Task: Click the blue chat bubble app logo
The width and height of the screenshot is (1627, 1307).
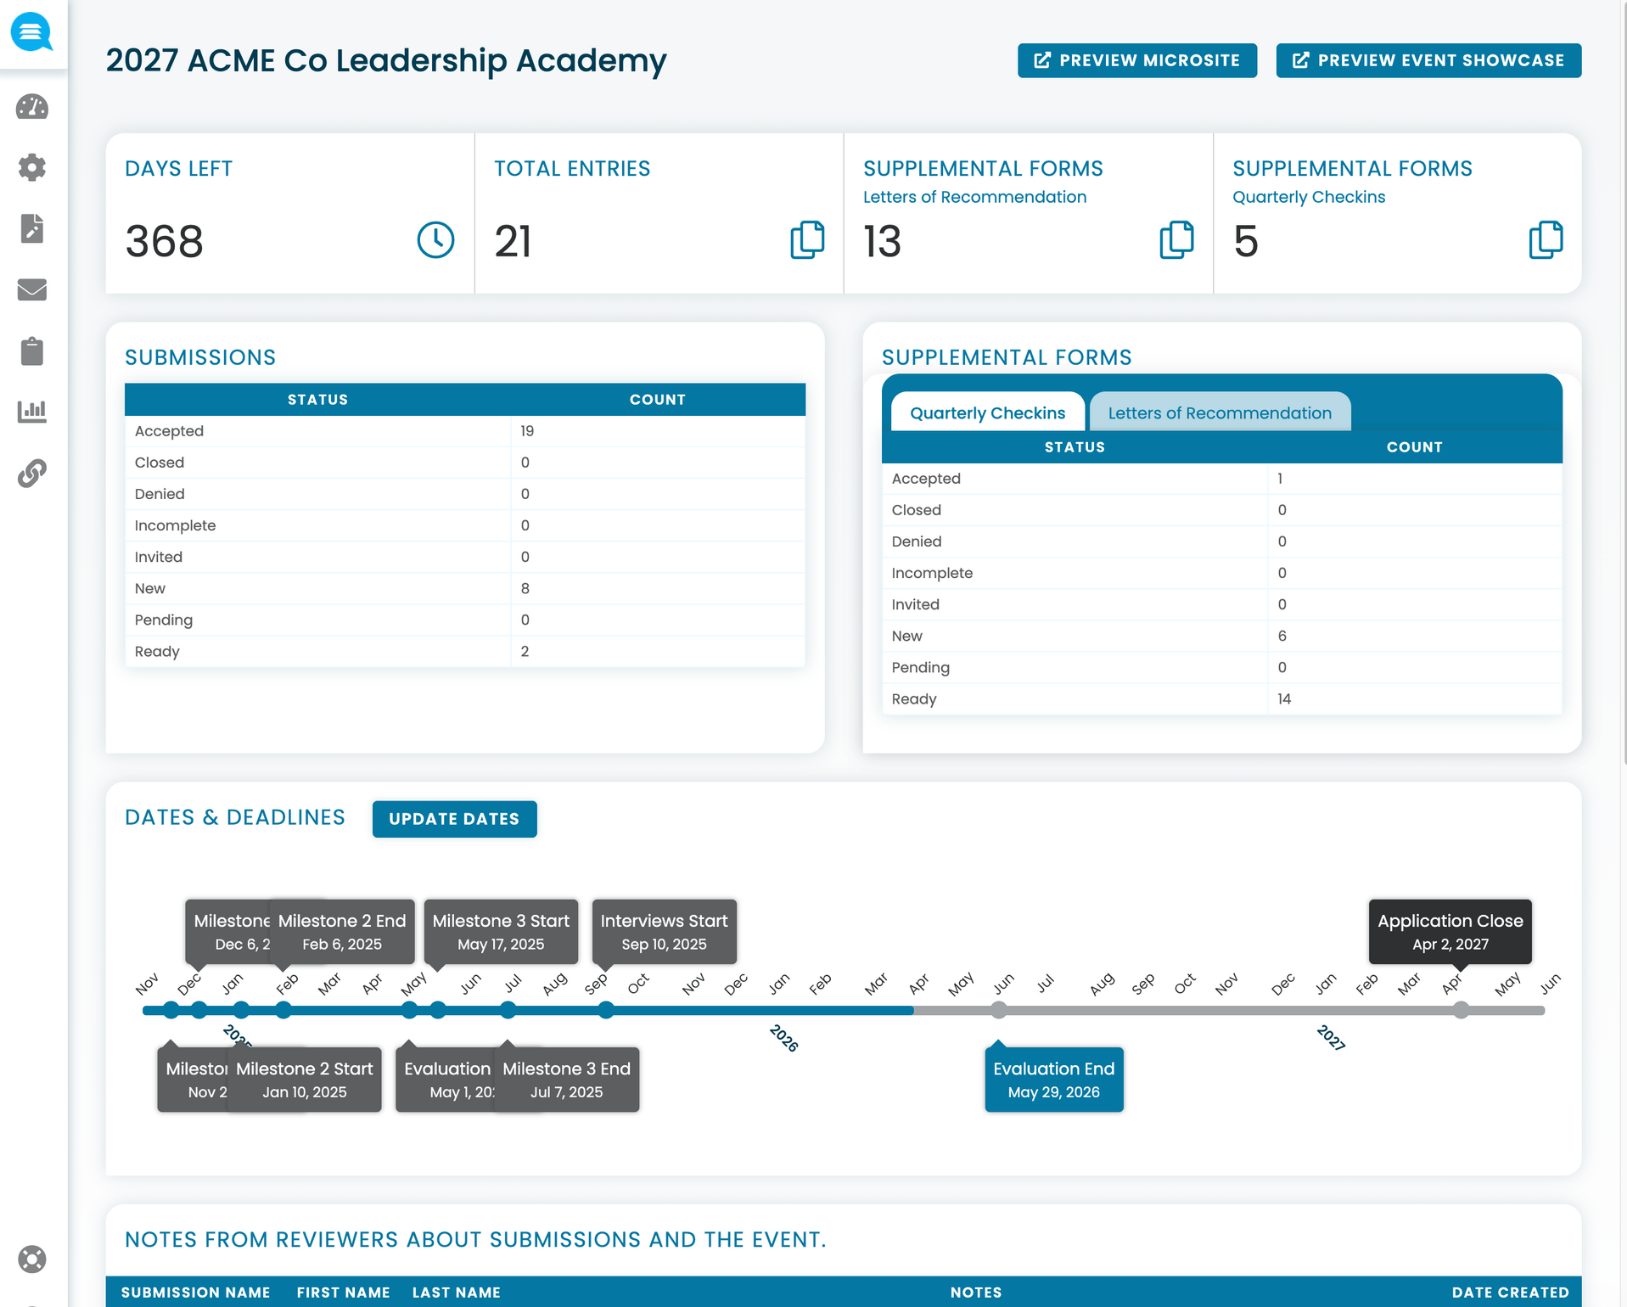Action: click(32, 32)
